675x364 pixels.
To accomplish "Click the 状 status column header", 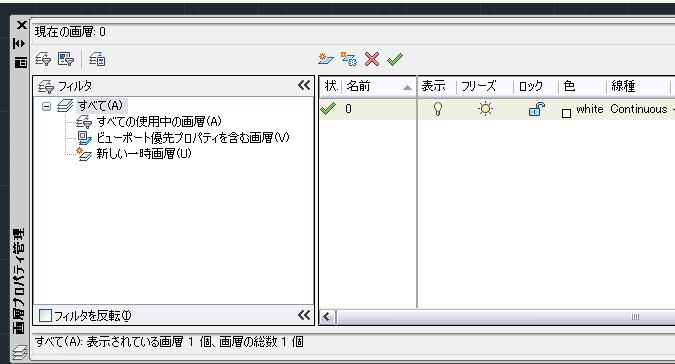I will point(331,86).
